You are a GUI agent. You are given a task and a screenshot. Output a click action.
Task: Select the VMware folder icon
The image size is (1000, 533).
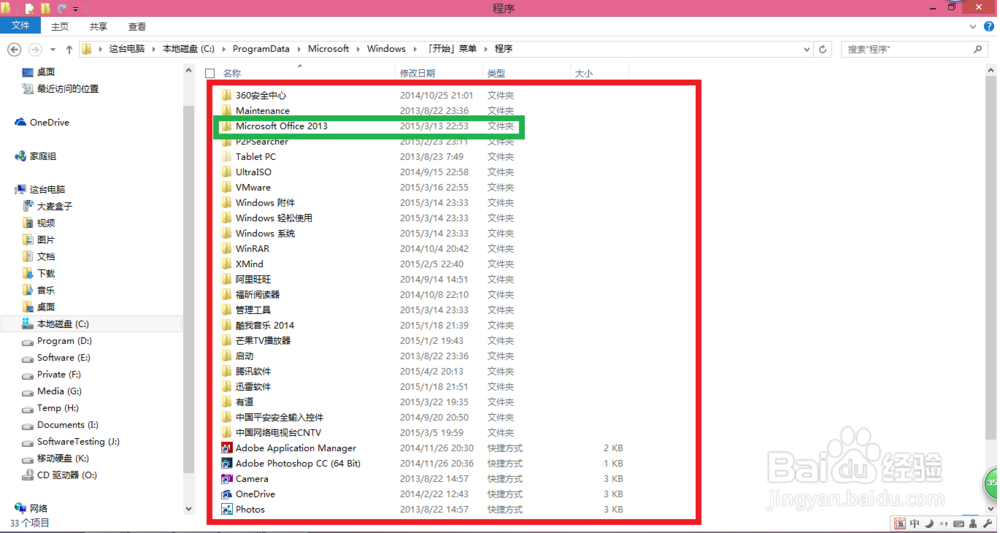point(226,187)
